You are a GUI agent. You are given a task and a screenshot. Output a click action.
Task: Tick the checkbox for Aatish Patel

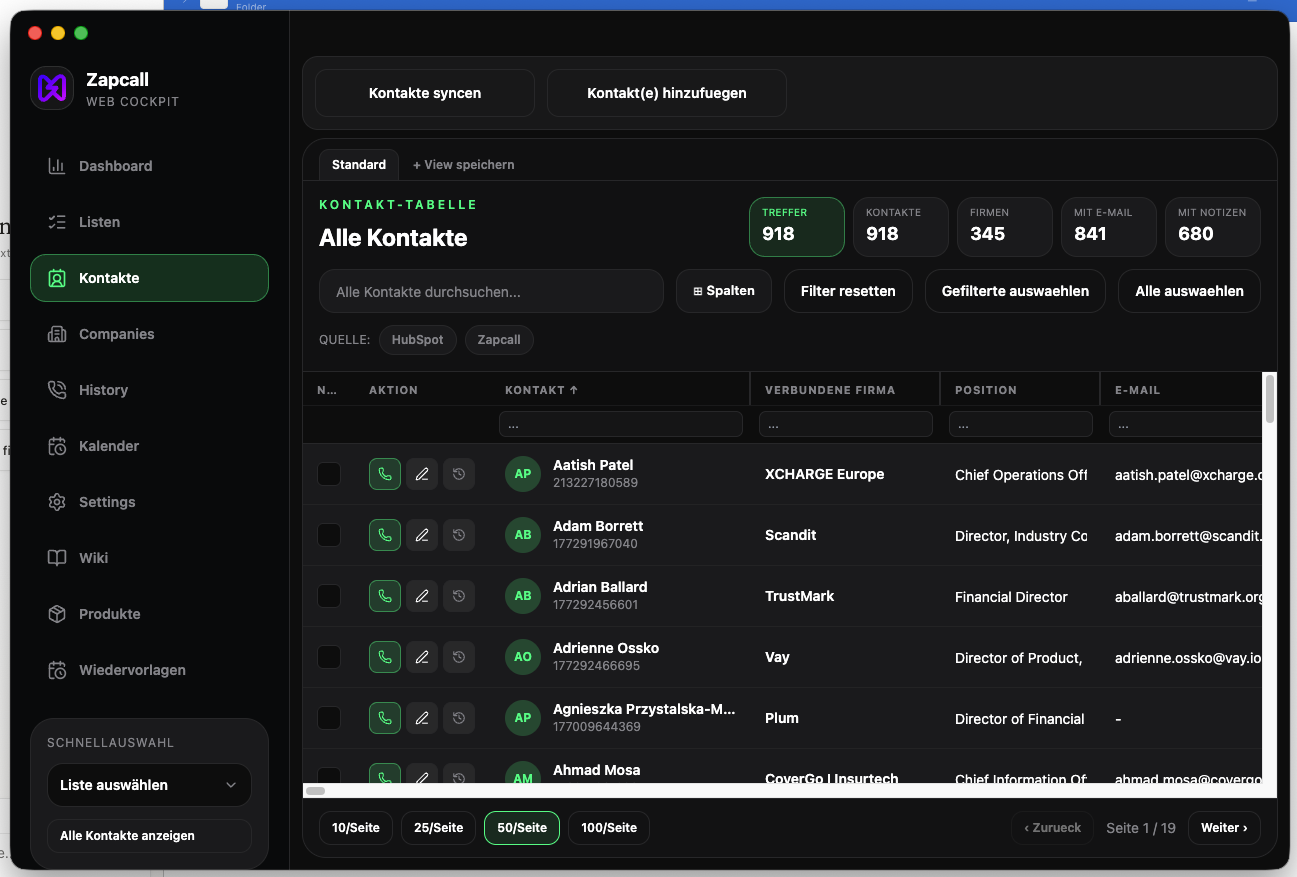[x=329, y=474]
